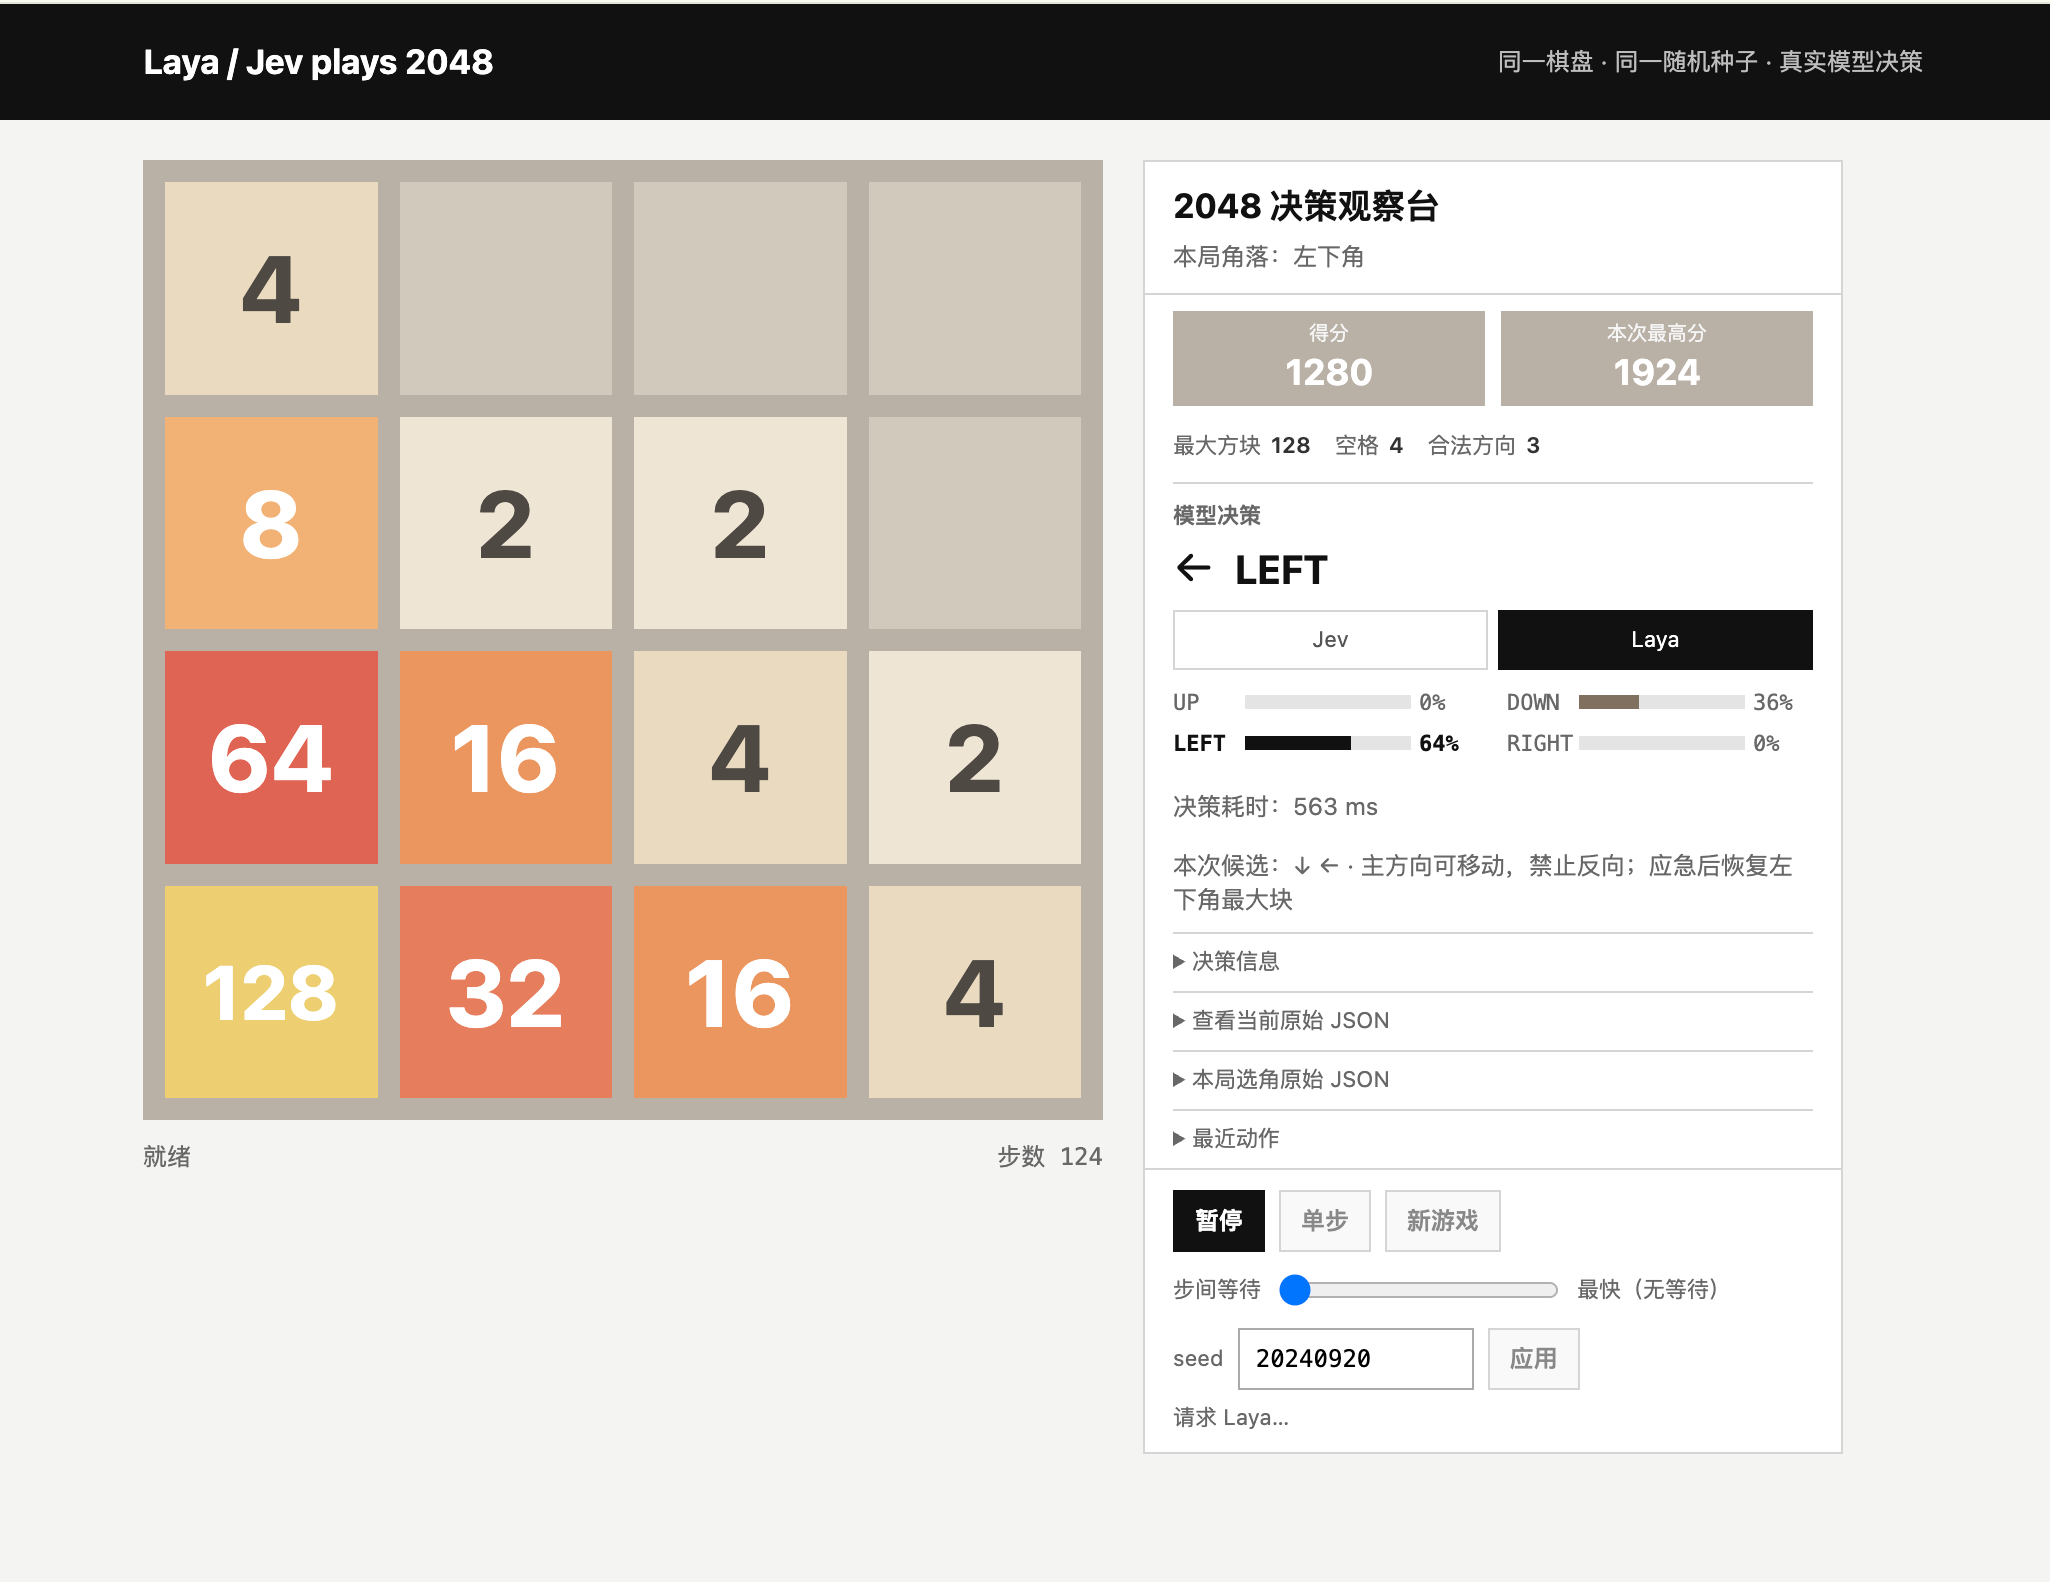The height and width of the screenshot is (1582, 2050).
Task: Click the 得分 1280 score box
Action: 1328,358
